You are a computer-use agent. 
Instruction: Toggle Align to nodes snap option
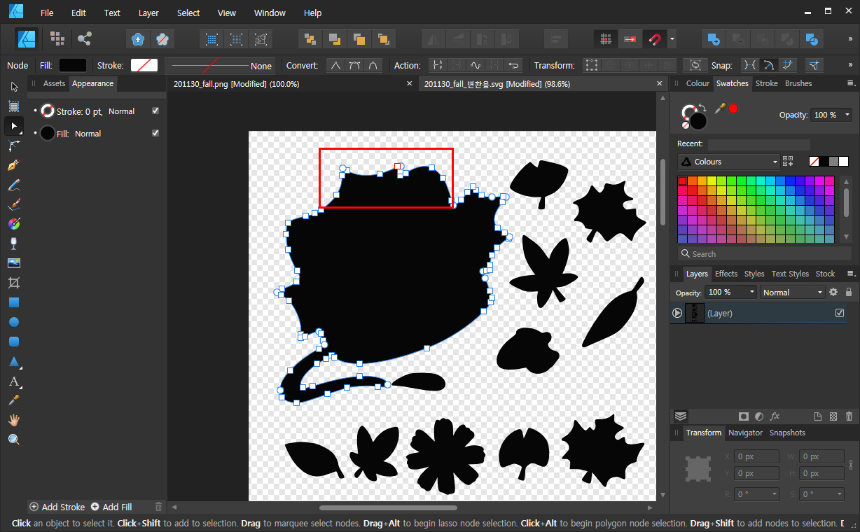[749, 65]
